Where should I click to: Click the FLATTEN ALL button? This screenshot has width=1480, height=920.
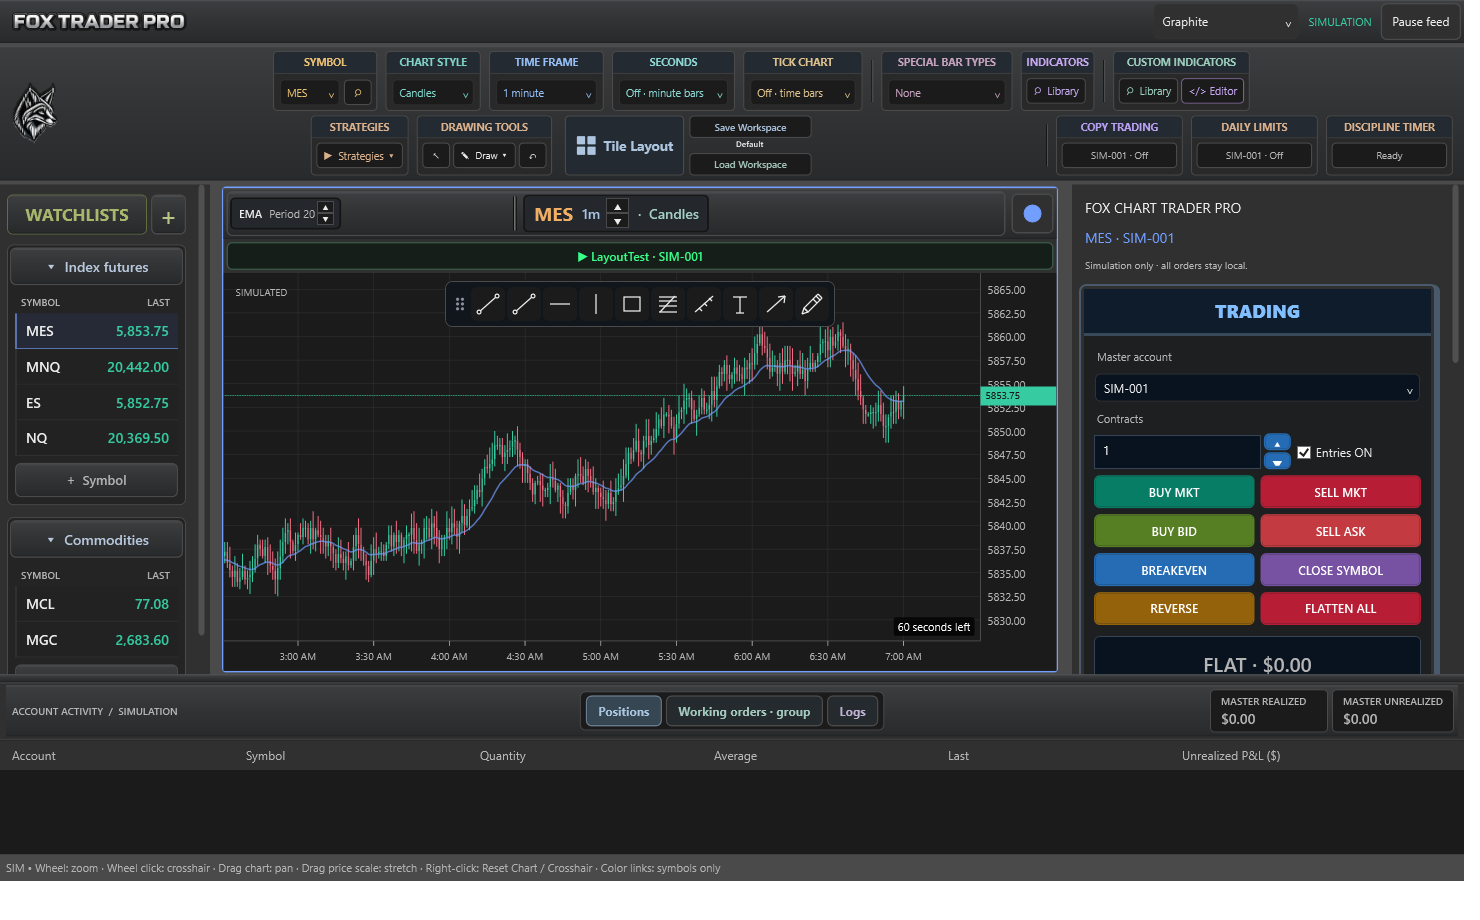tap(1340, 609)
